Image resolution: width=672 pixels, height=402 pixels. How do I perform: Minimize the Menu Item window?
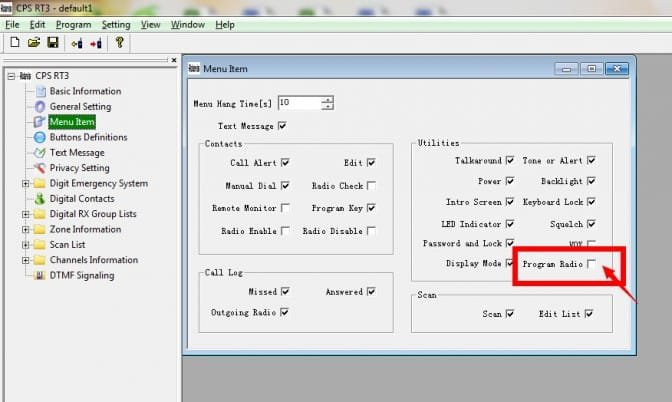(566, 69)
